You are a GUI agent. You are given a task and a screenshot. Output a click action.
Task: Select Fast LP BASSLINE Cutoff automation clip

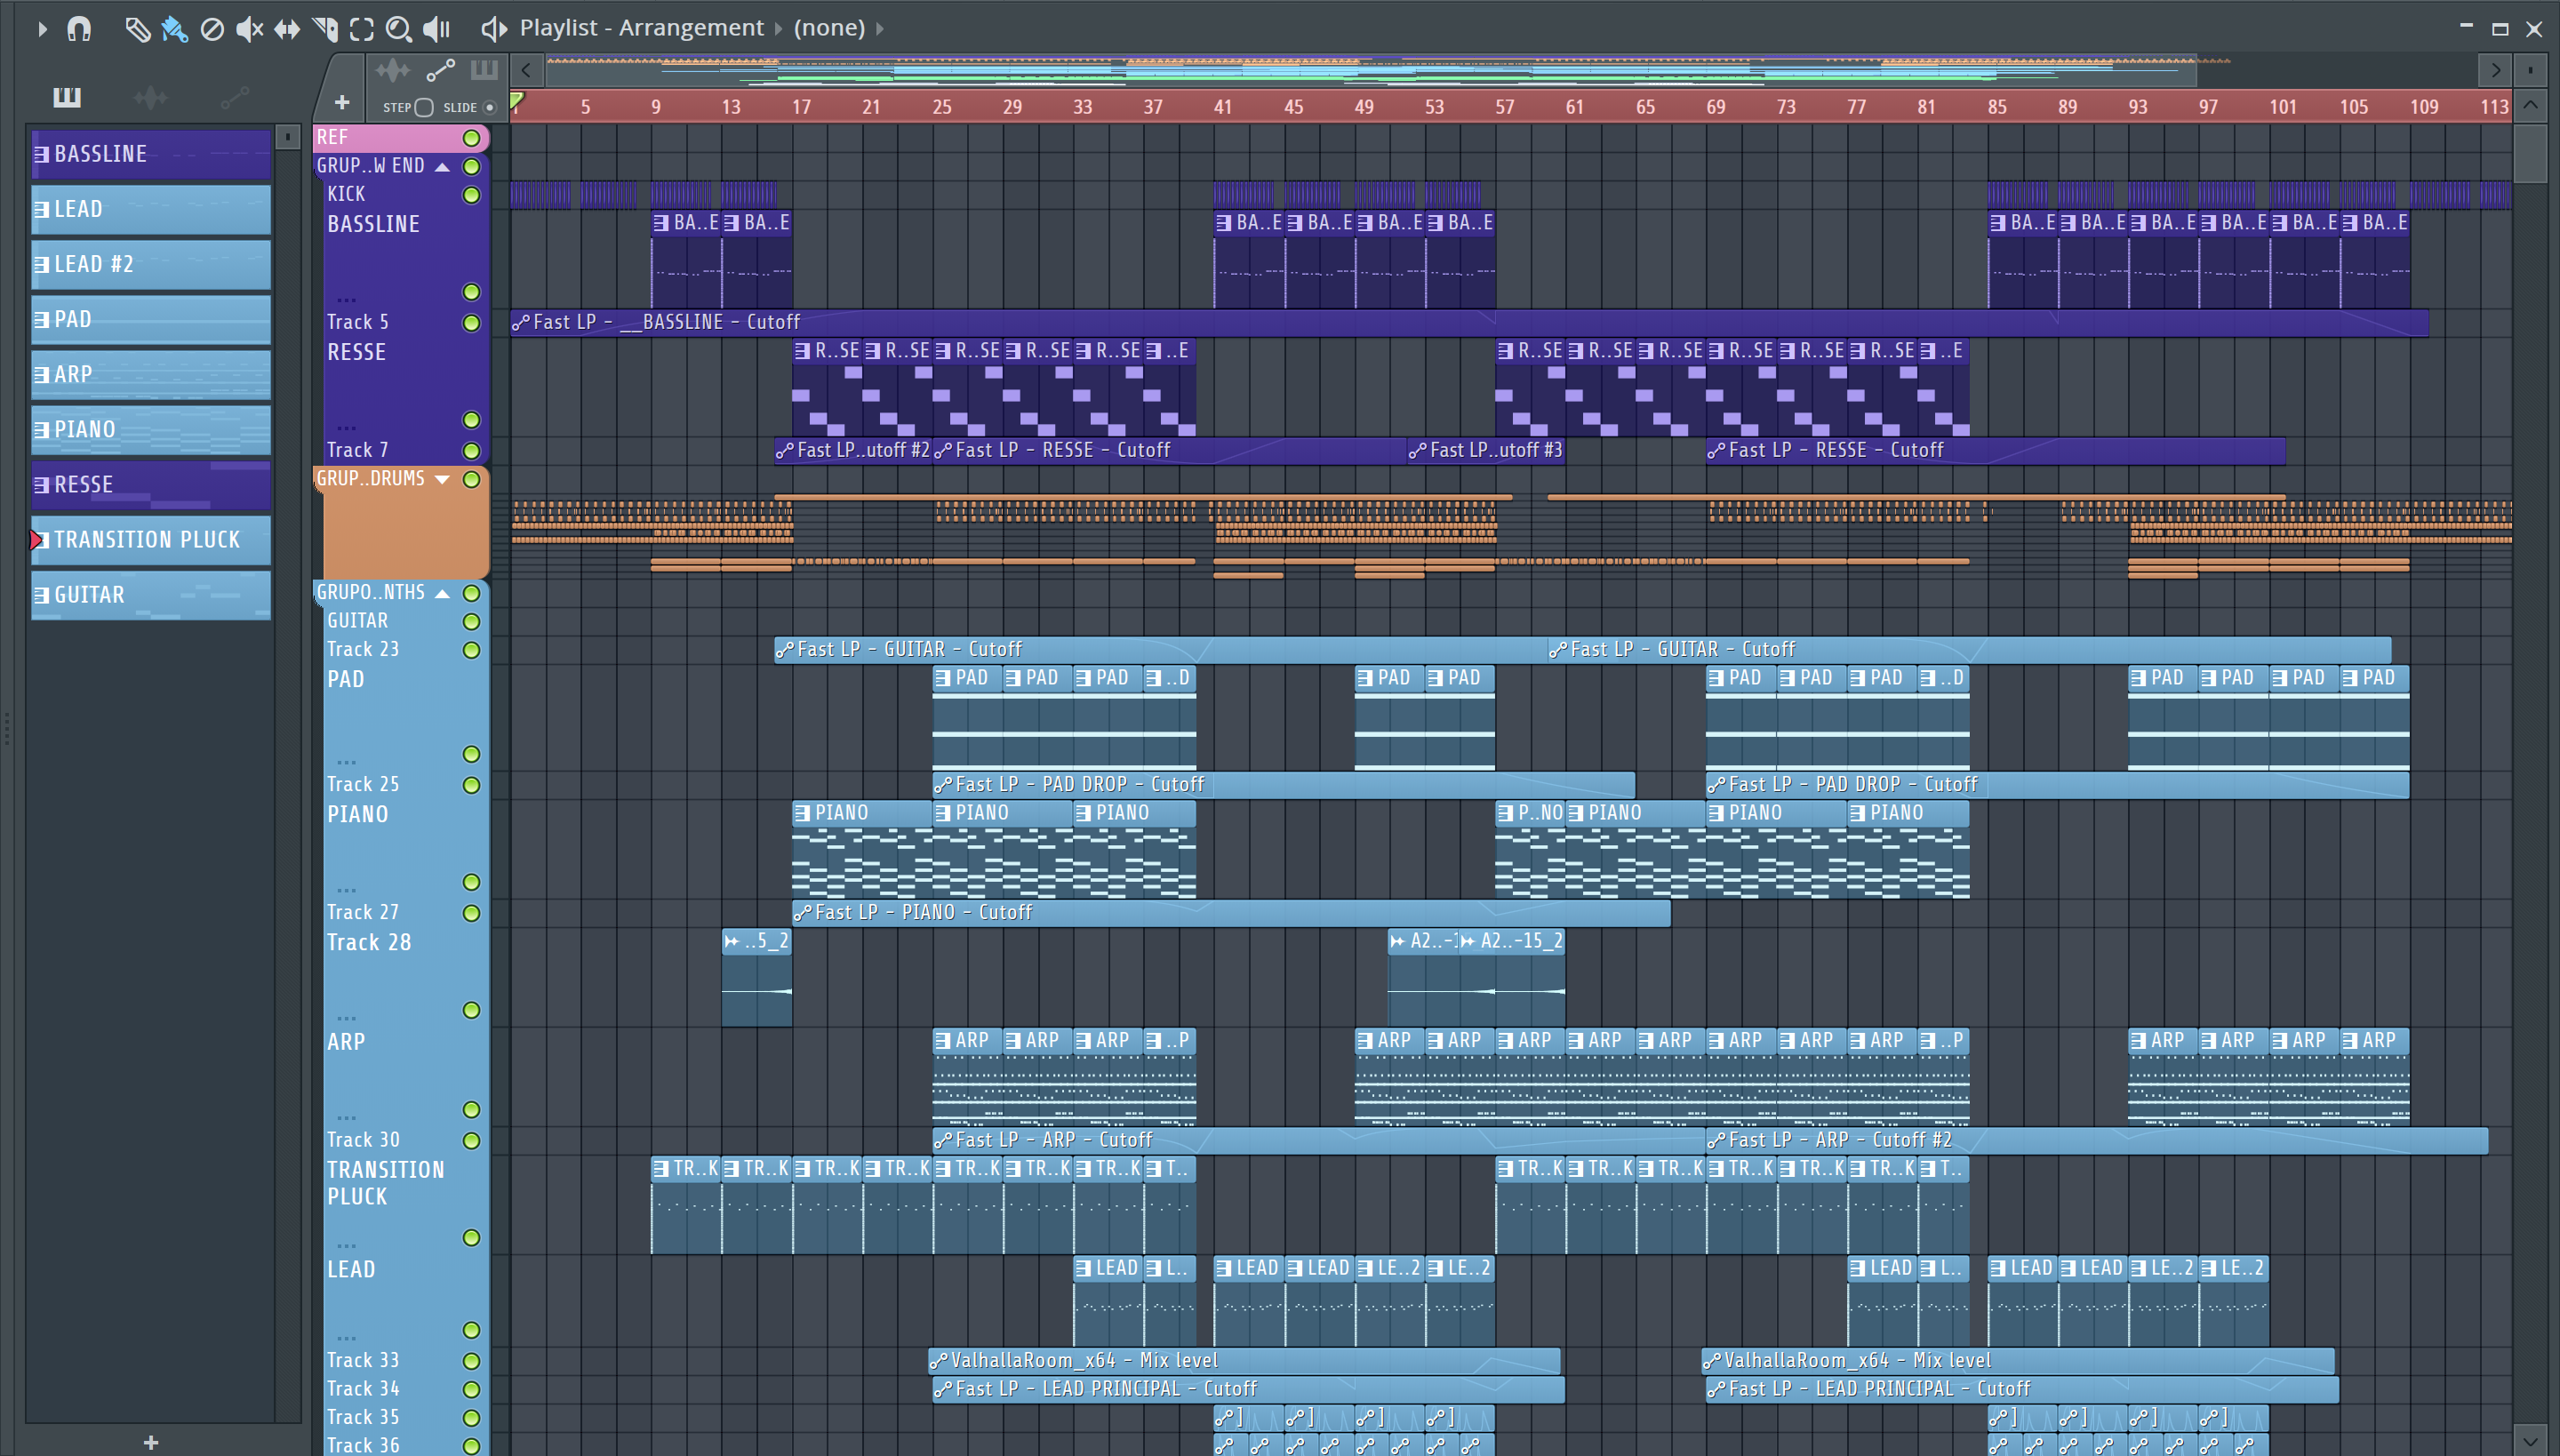point(1469,322)
